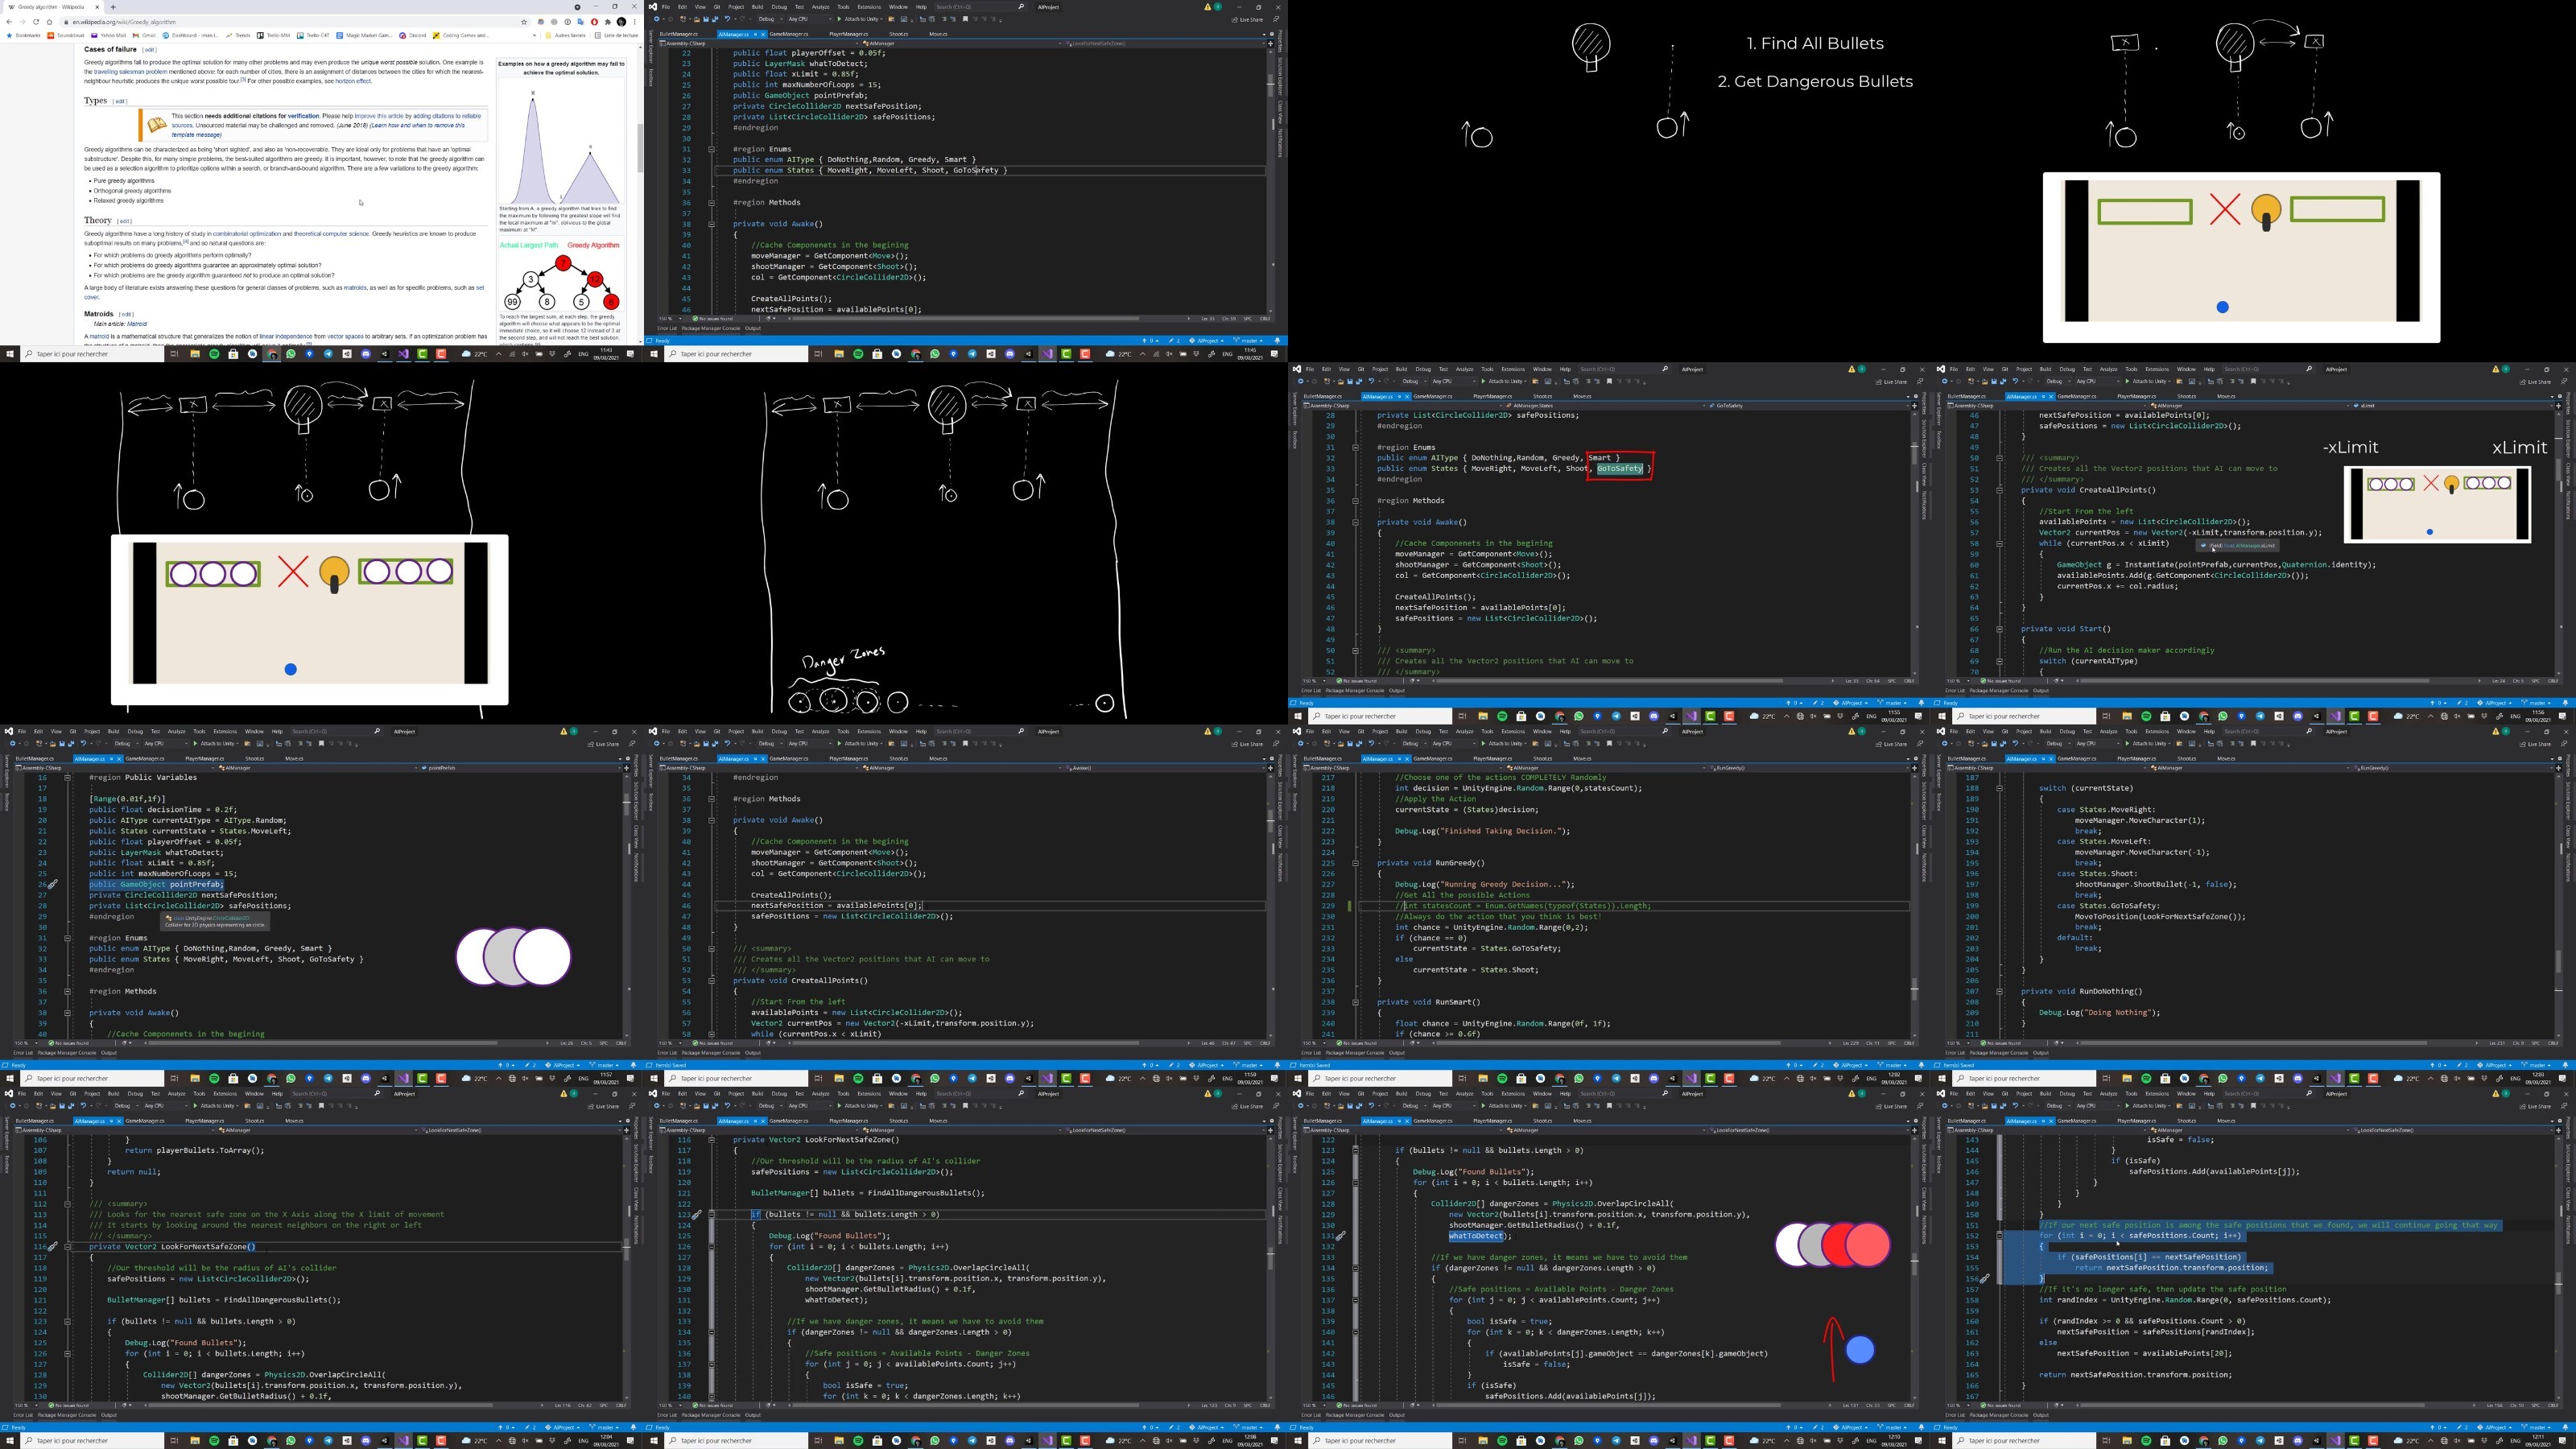The image size is (2576, 1449).
Task: Open the Trello-MM bookmark in the bookmarks bar
Action: pos(273,35)
